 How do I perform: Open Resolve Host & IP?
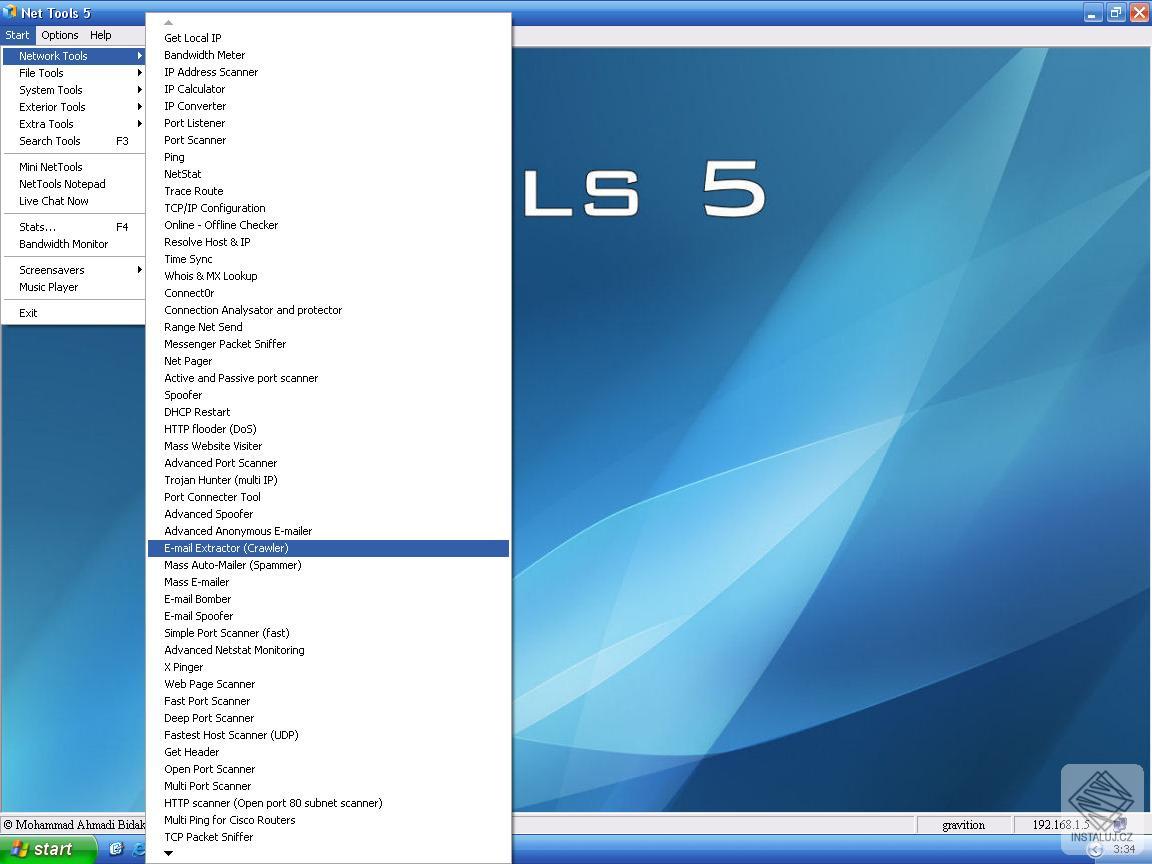328,242
